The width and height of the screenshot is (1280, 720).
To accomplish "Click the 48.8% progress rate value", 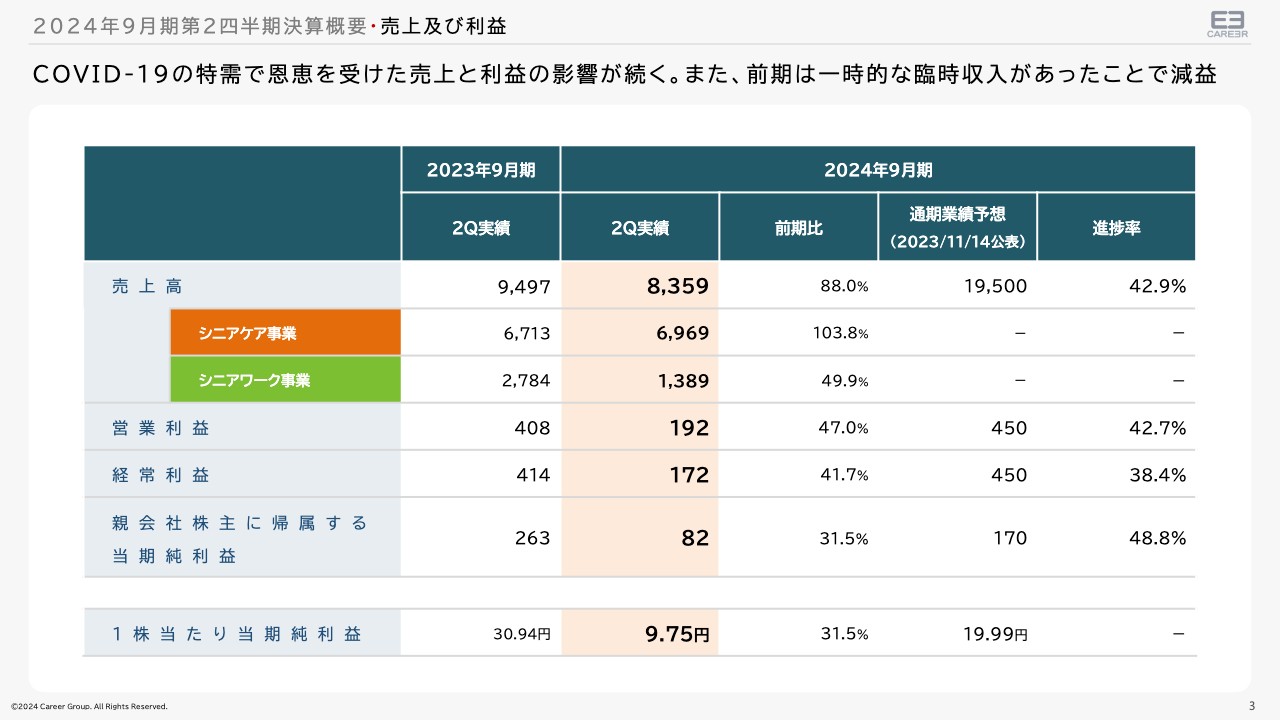I will (1157, 538).
